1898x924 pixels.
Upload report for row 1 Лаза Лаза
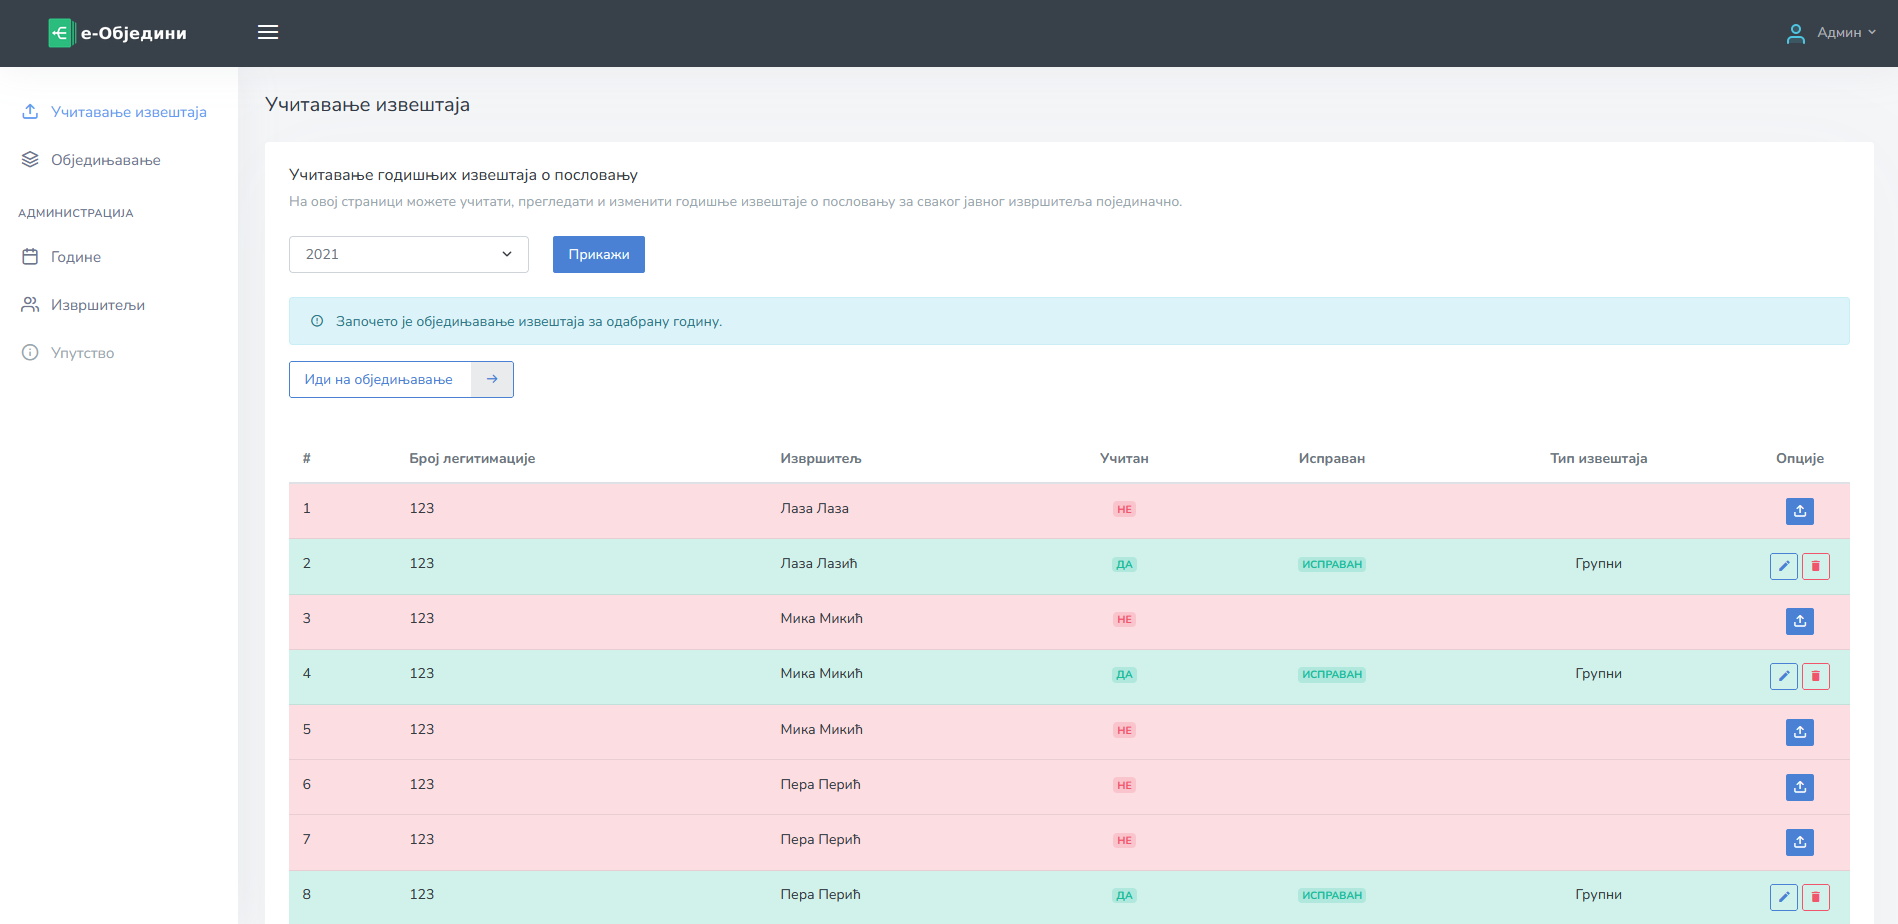(x=1799, y=511)
